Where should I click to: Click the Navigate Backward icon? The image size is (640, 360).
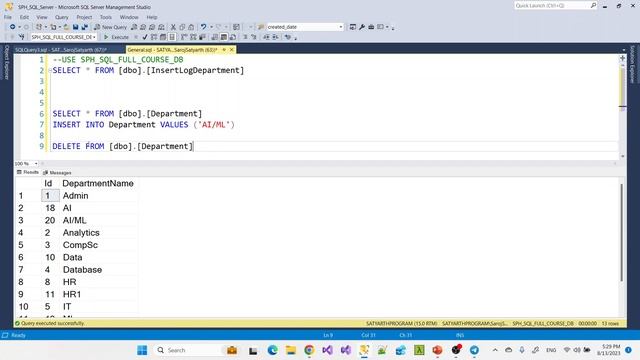pos(13,27)
